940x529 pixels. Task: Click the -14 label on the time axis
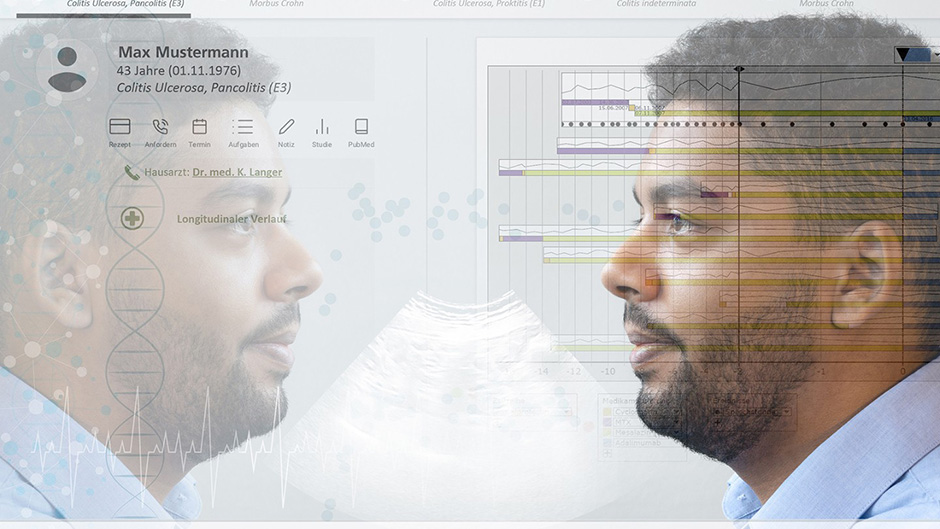click(x=542, y=371)
